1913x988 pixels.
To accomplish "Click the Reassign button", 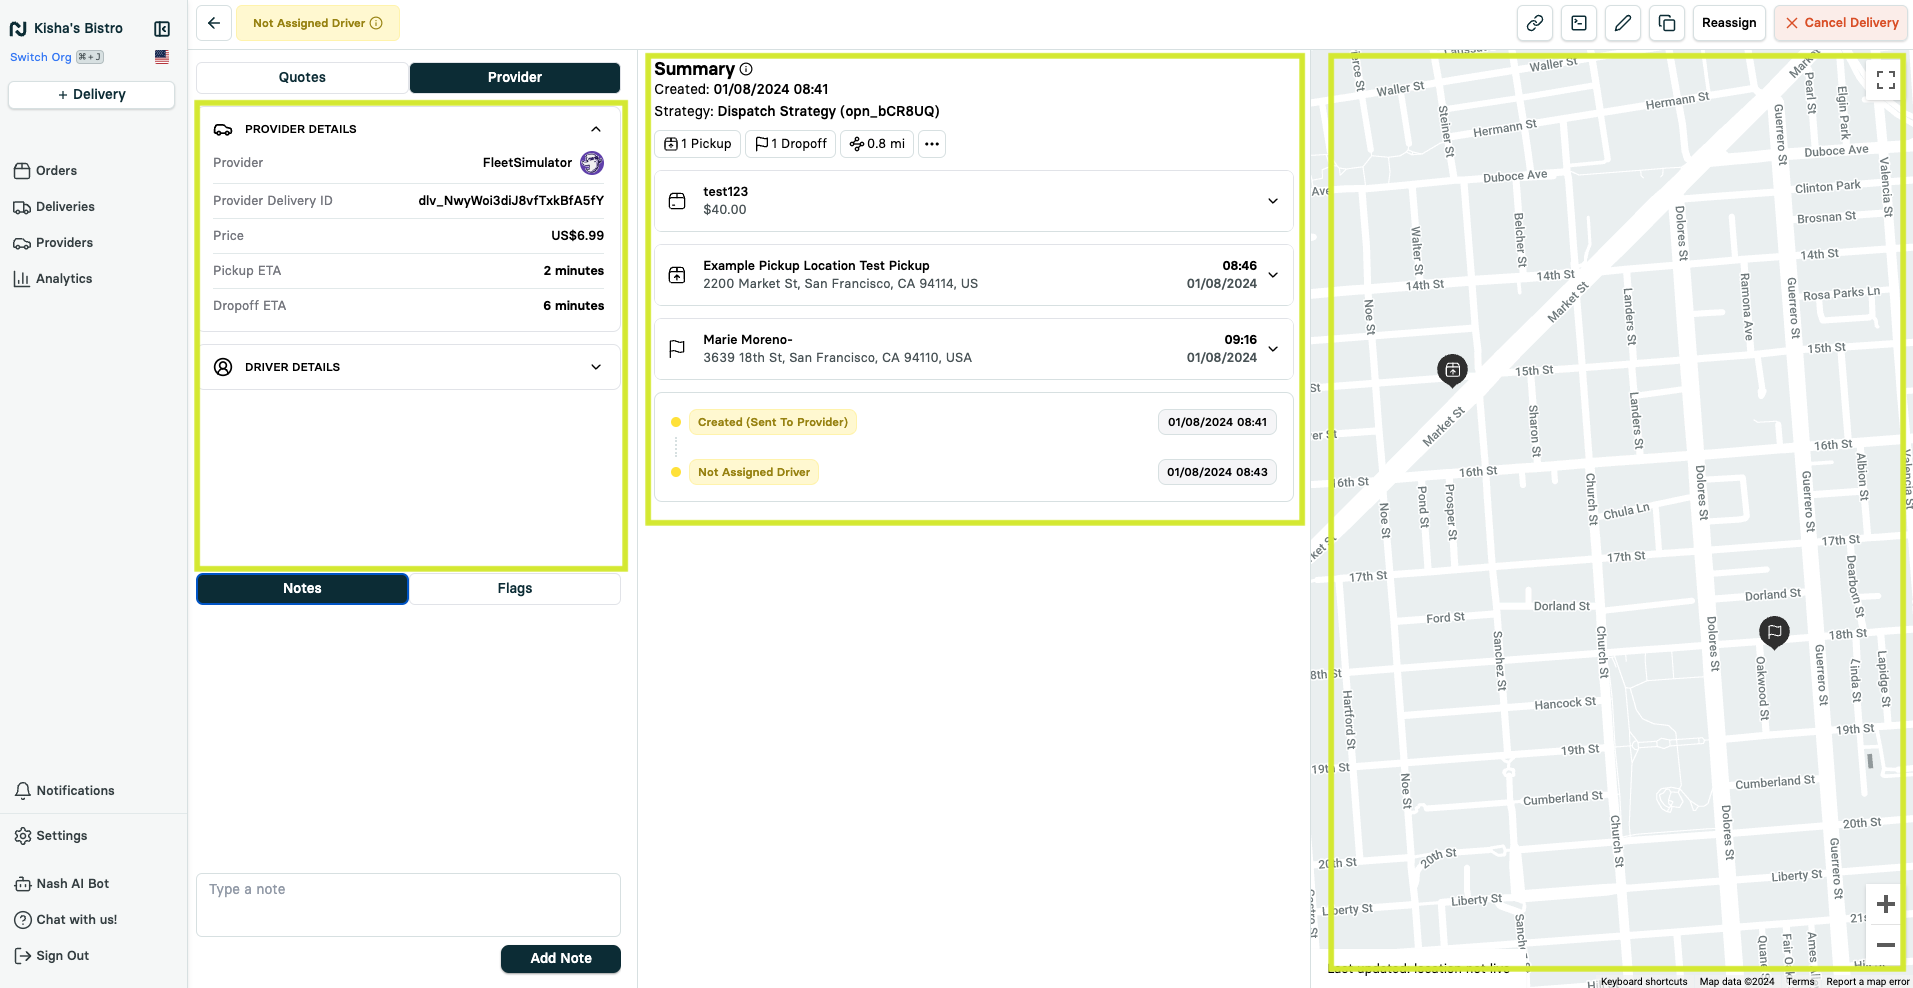I will pyautogui.click(x=1728, y=23).
